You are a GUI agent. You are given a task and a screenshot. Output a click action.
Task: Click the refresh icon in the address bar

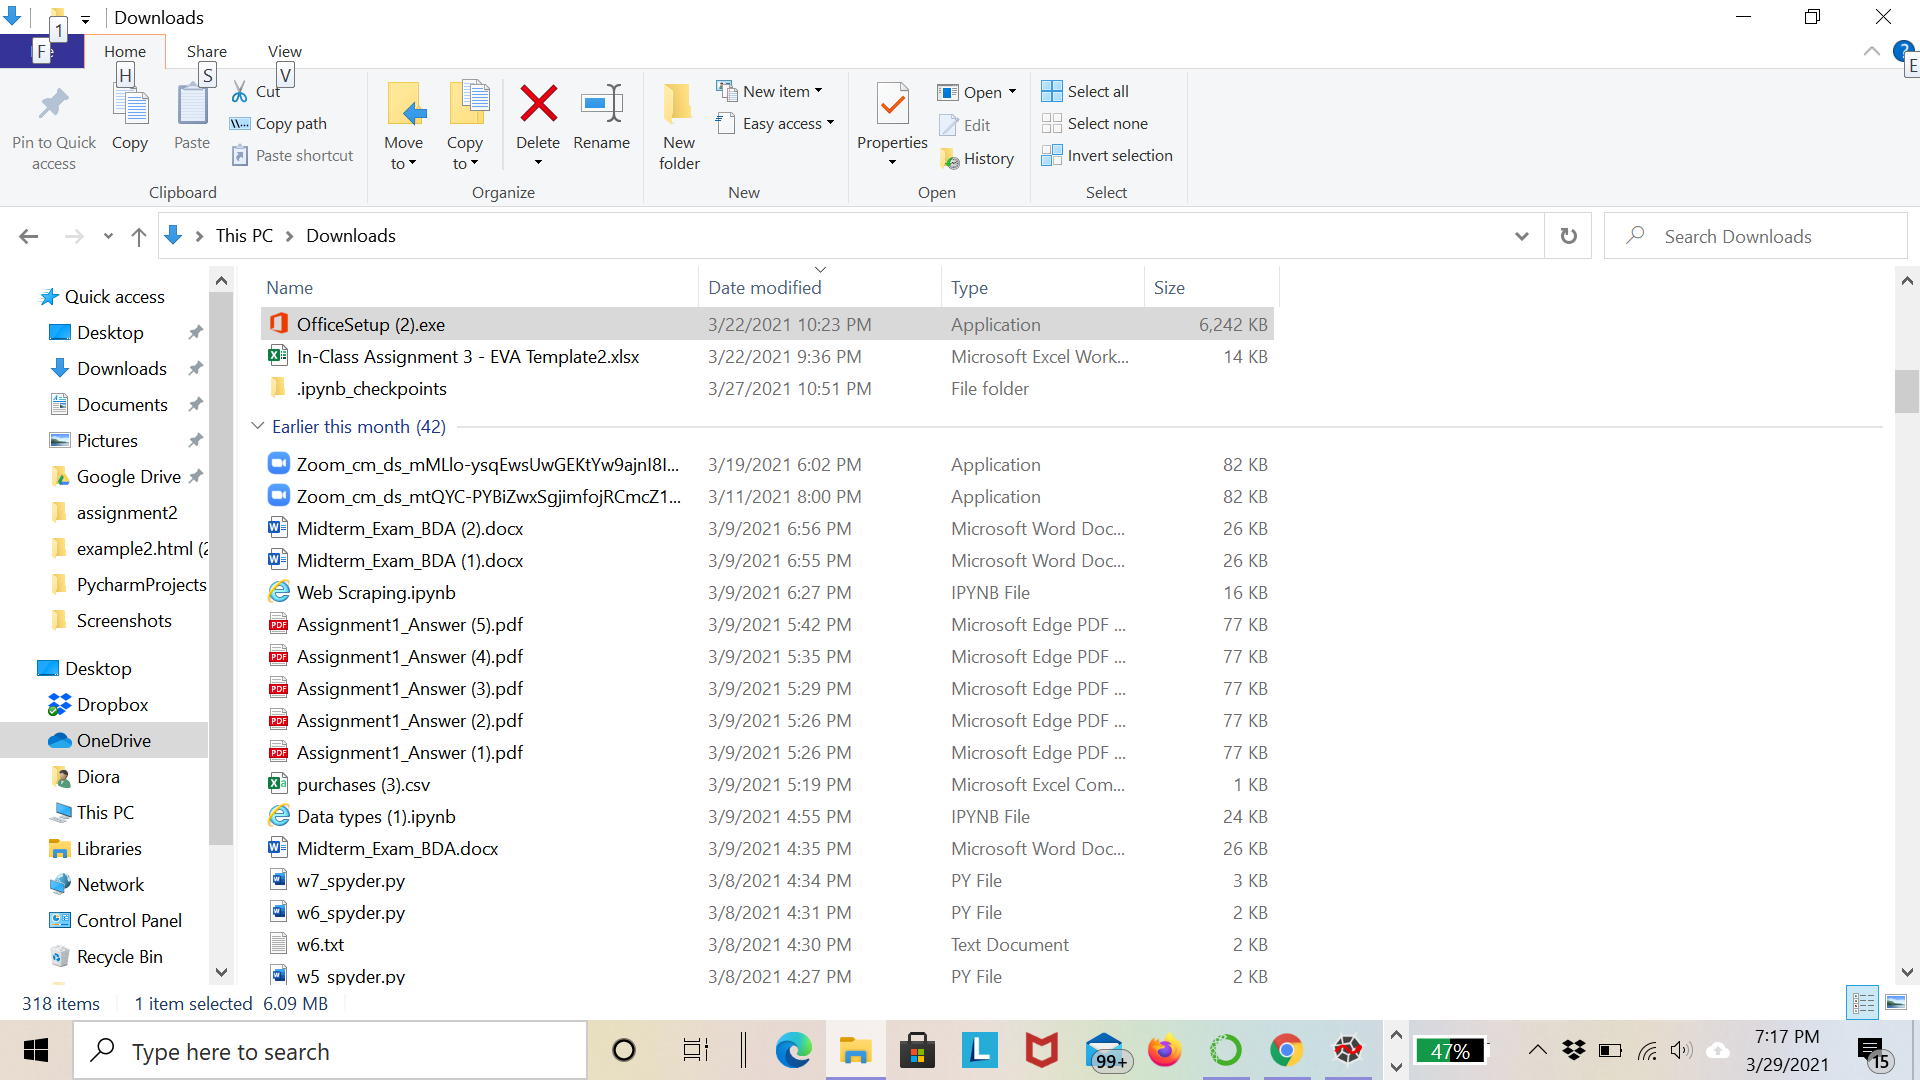[x=1568, y=235]
